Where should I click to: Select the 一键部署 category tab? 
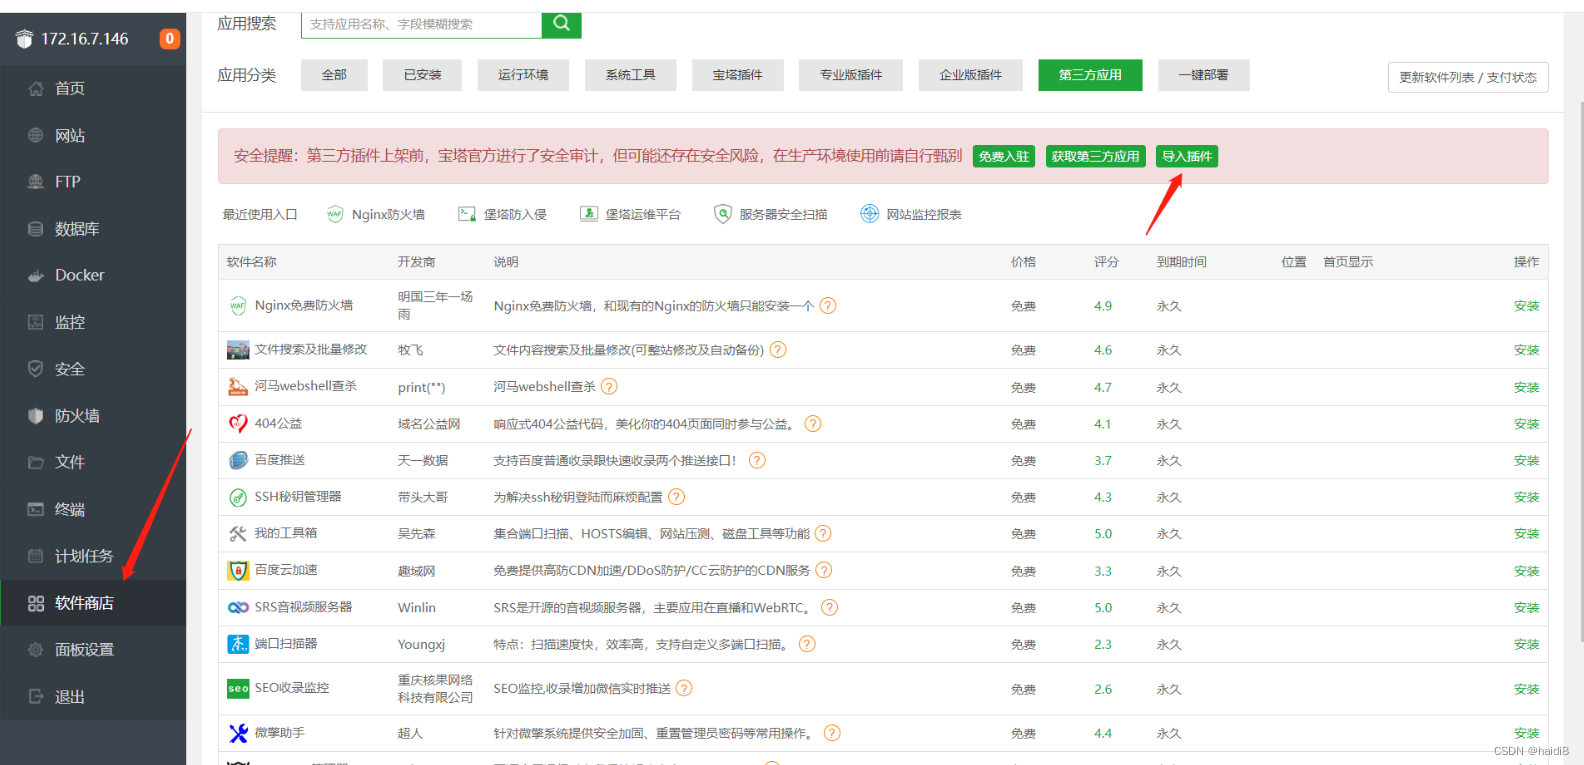click(x=1204, y=75)
